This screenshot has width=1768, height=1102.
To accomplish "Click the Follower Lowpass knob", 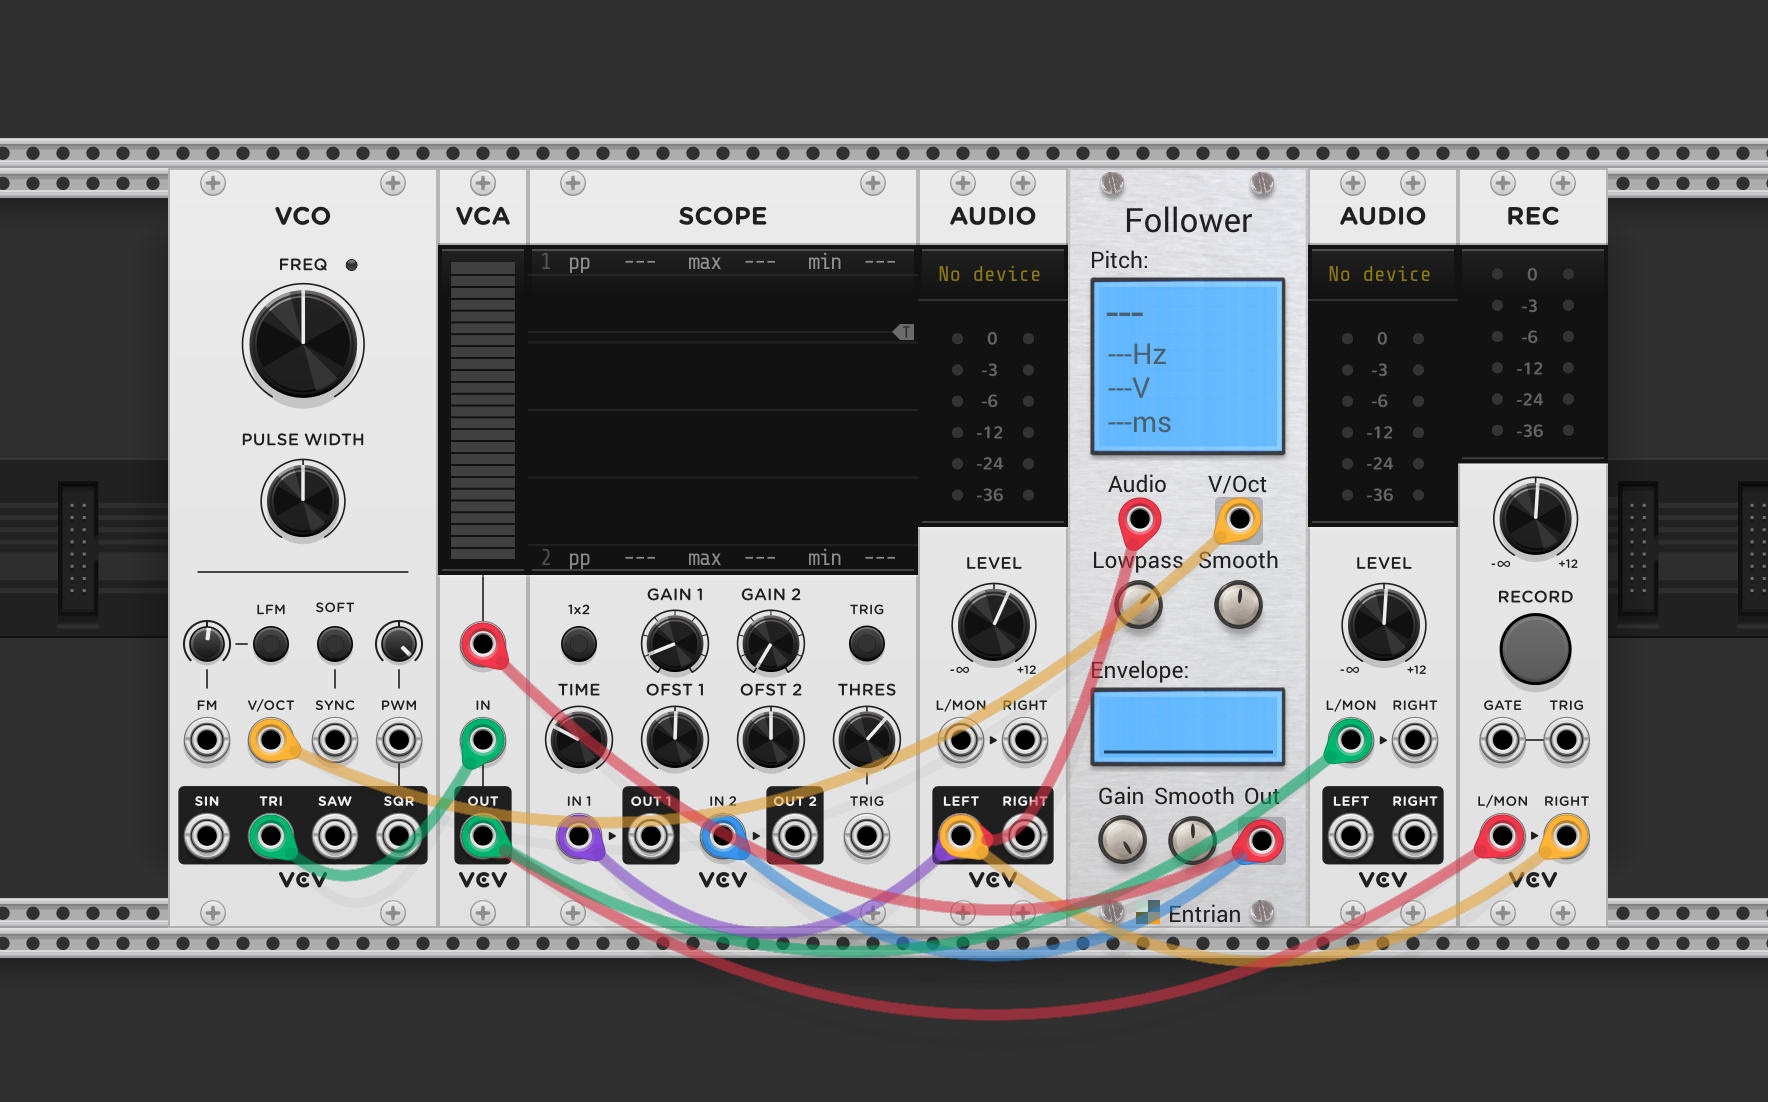I will click(1139, 605).
